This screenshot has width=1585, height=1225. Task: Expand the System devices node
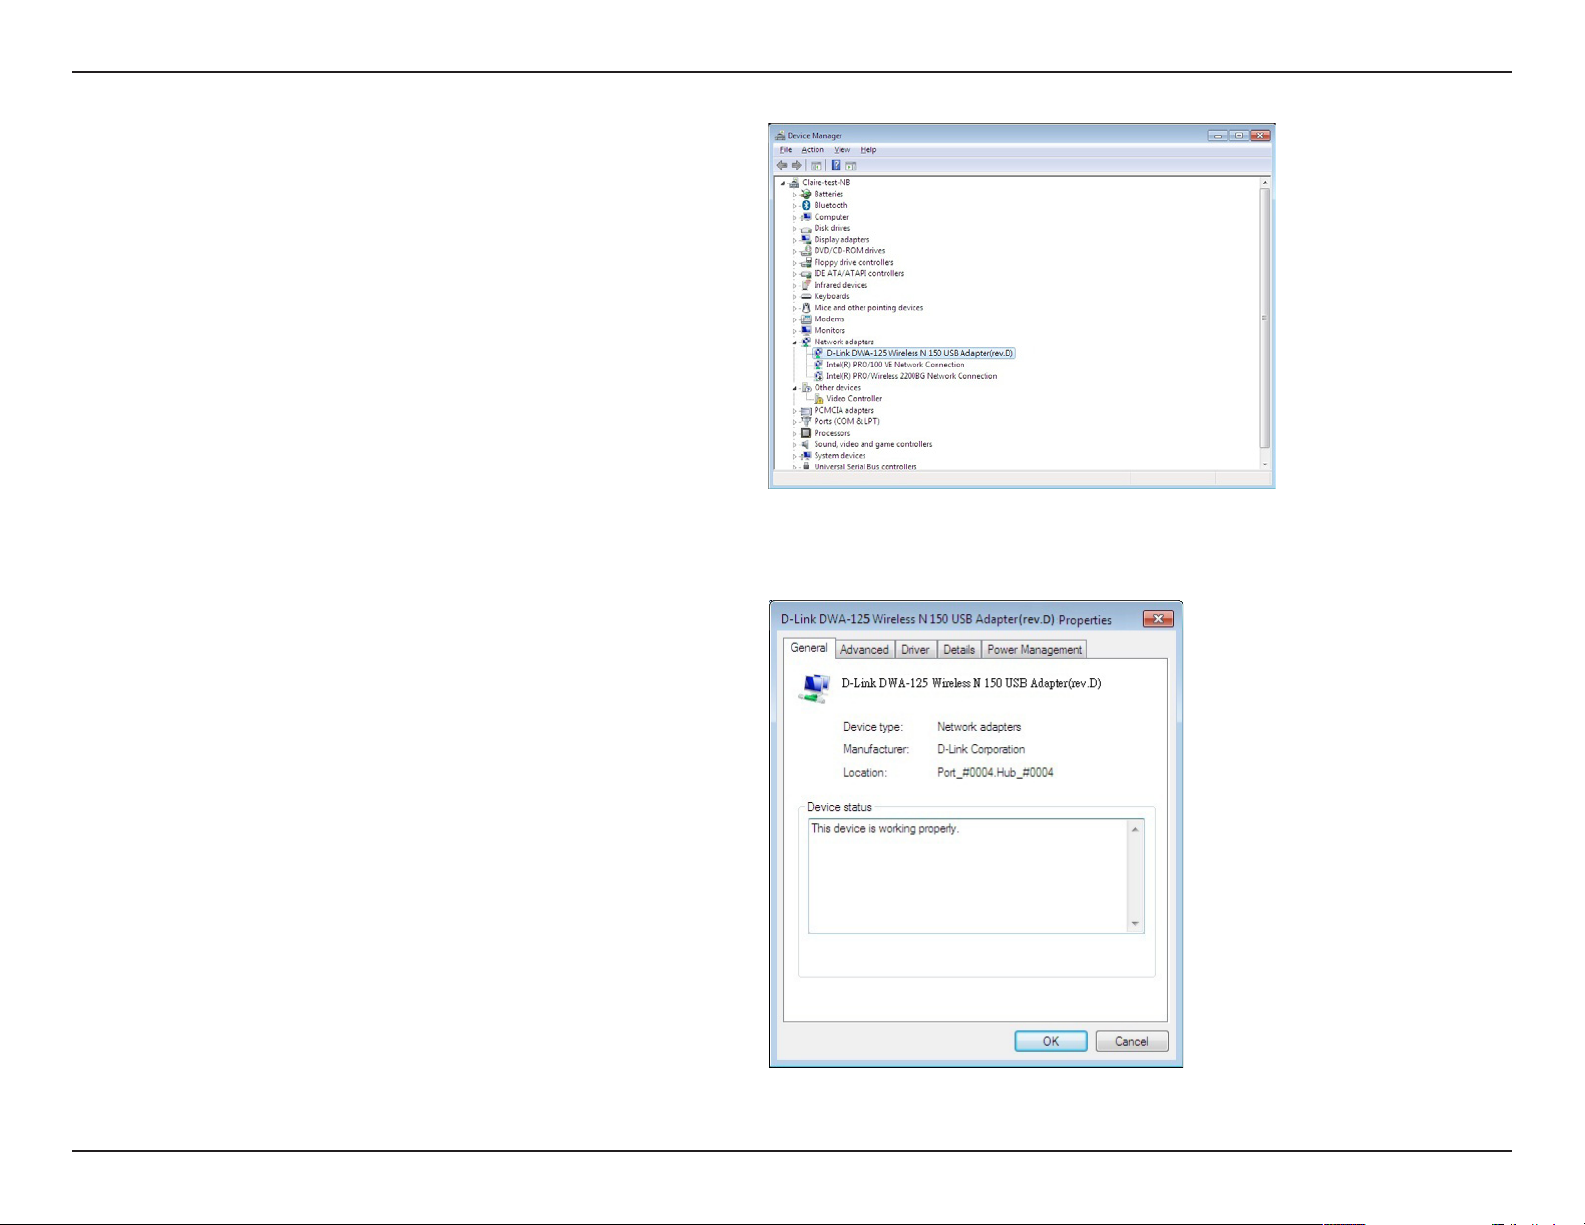[x=795, y=455]
